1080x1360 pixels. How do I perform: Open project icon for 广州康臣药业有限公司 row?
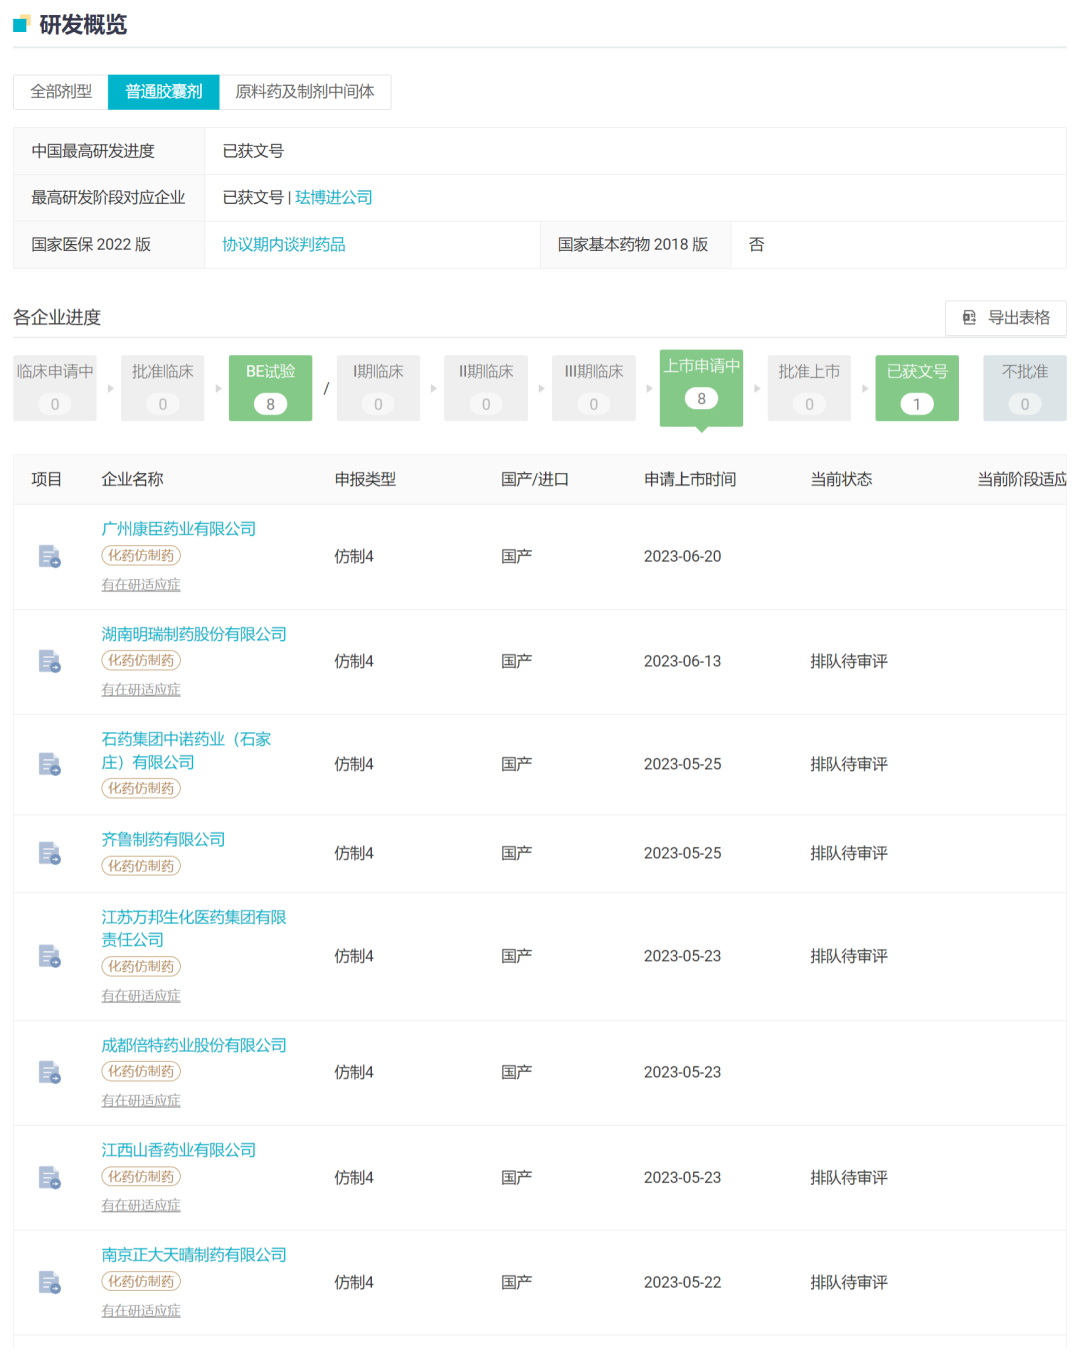pyautogui.click(x=49, y=556)
